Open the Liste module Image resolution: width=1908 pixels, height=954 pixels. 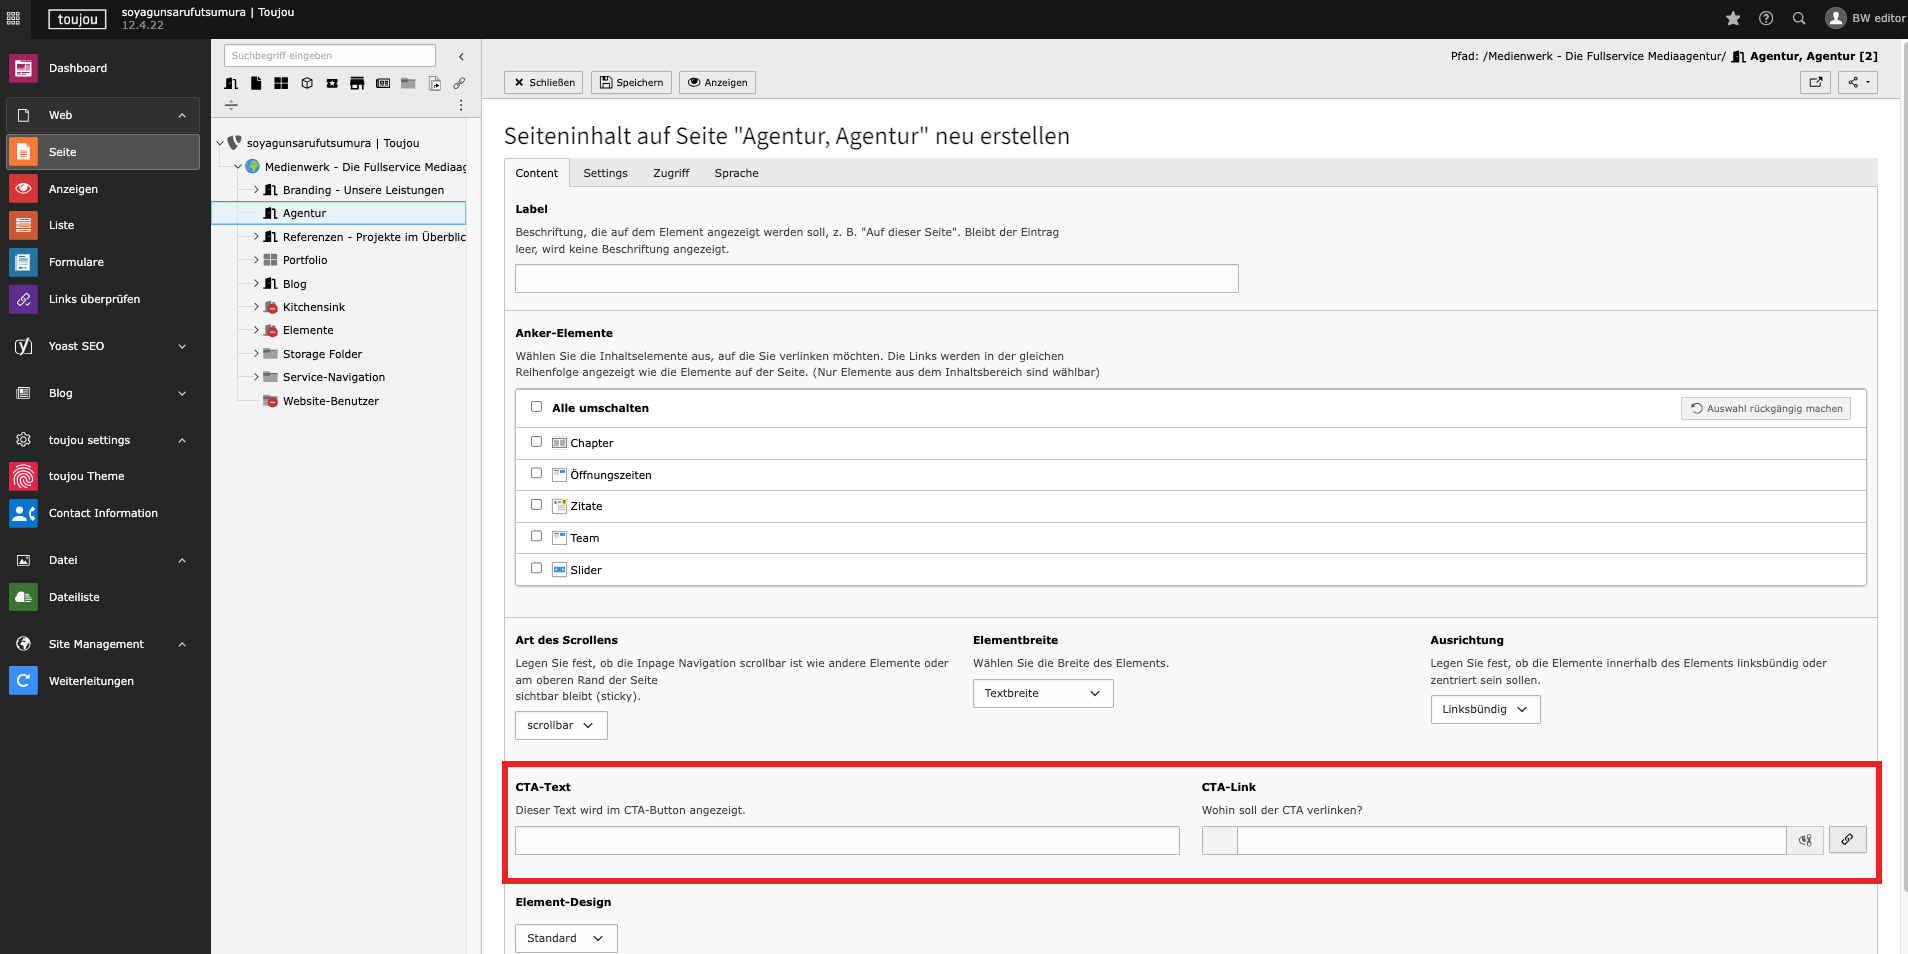click(x=103, y=225)
